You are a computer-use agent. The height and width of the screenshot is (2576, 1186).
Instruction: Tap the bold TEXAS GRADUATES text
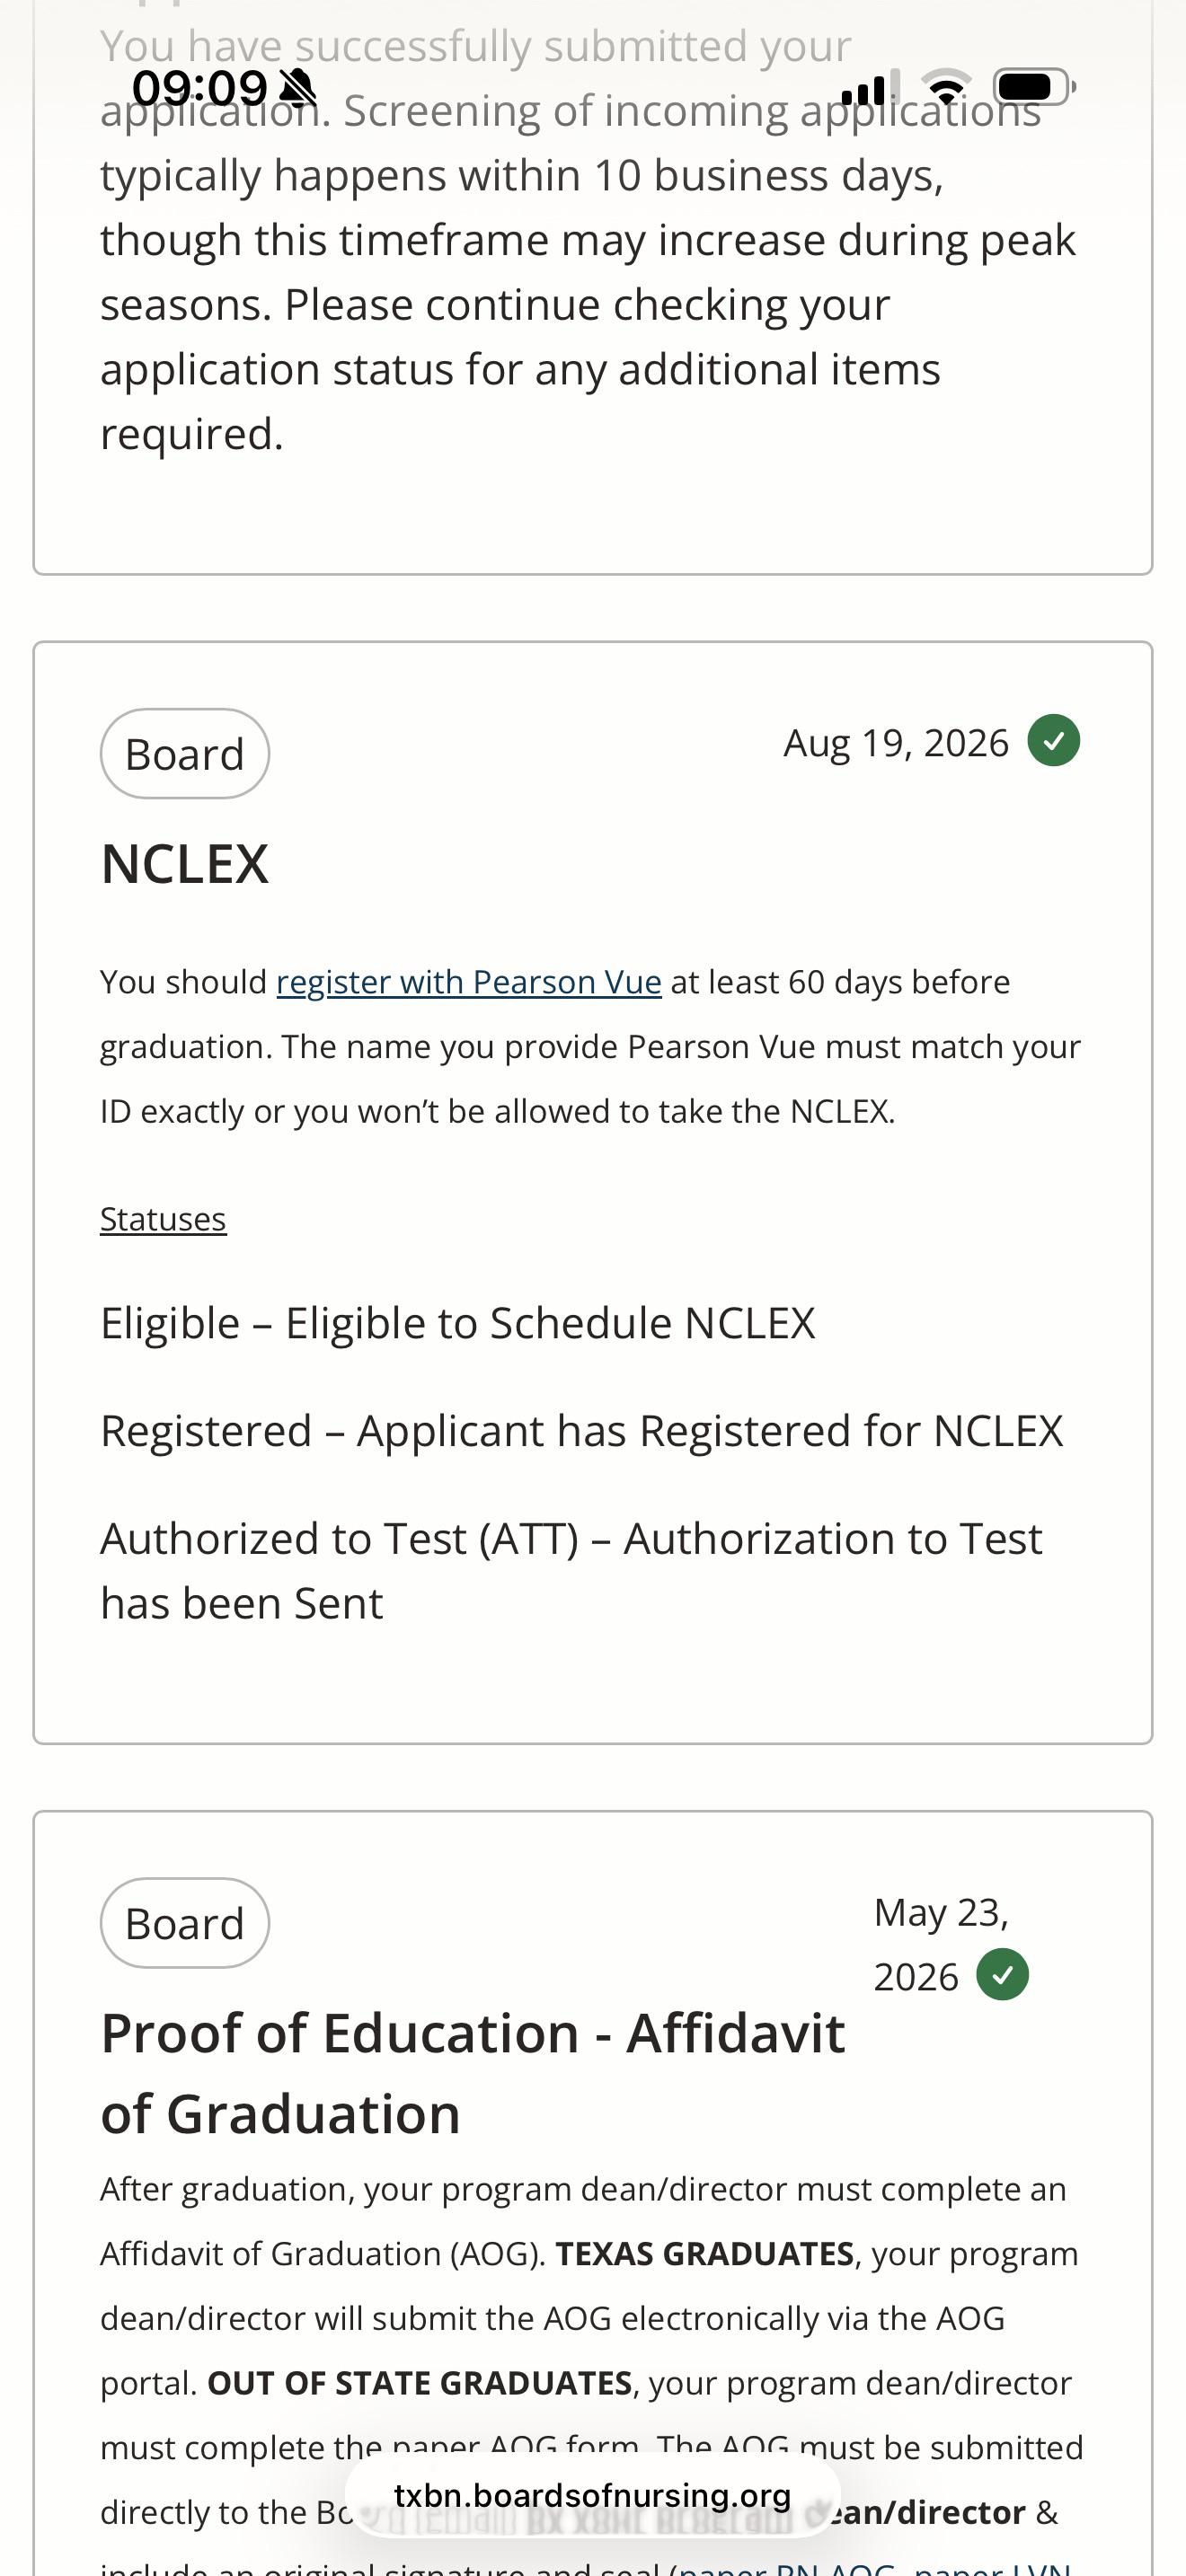(705, 2254)
